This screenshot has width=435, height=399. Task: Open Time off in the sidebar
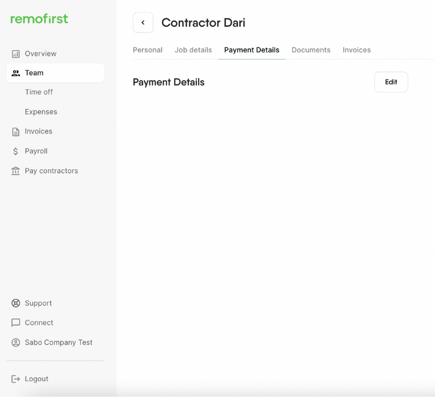pyautogui.click(x=39, y=92)
